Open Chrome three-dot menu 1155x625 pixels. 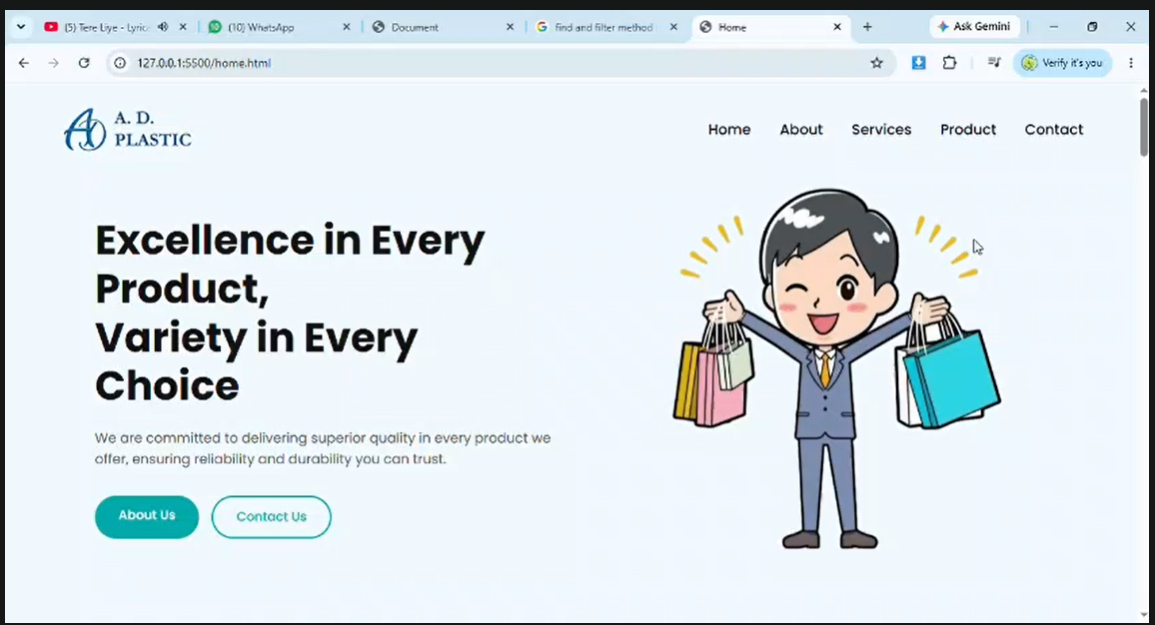coord(1131,63)
